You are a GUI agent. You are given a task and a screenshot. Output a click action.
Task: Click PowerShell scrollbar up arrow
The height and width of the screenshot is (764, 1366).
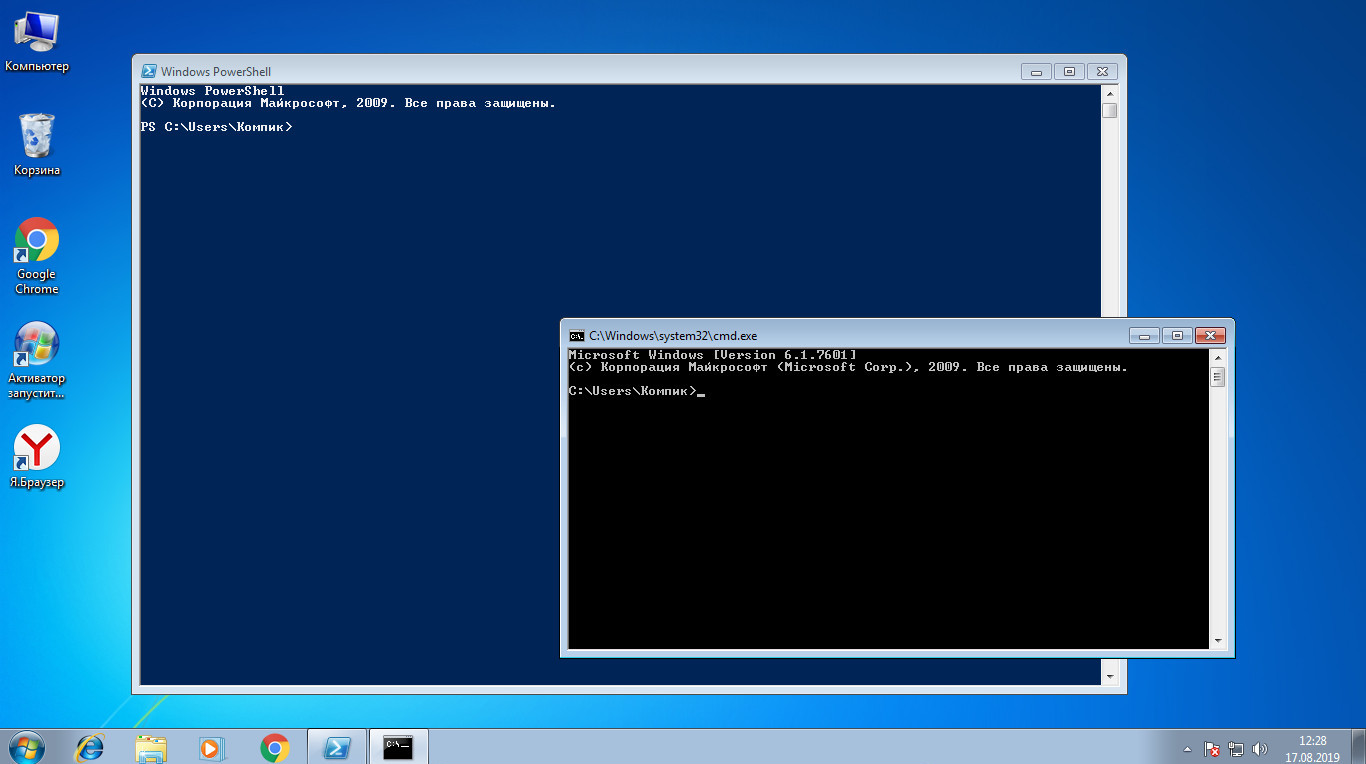[1109, 93]
